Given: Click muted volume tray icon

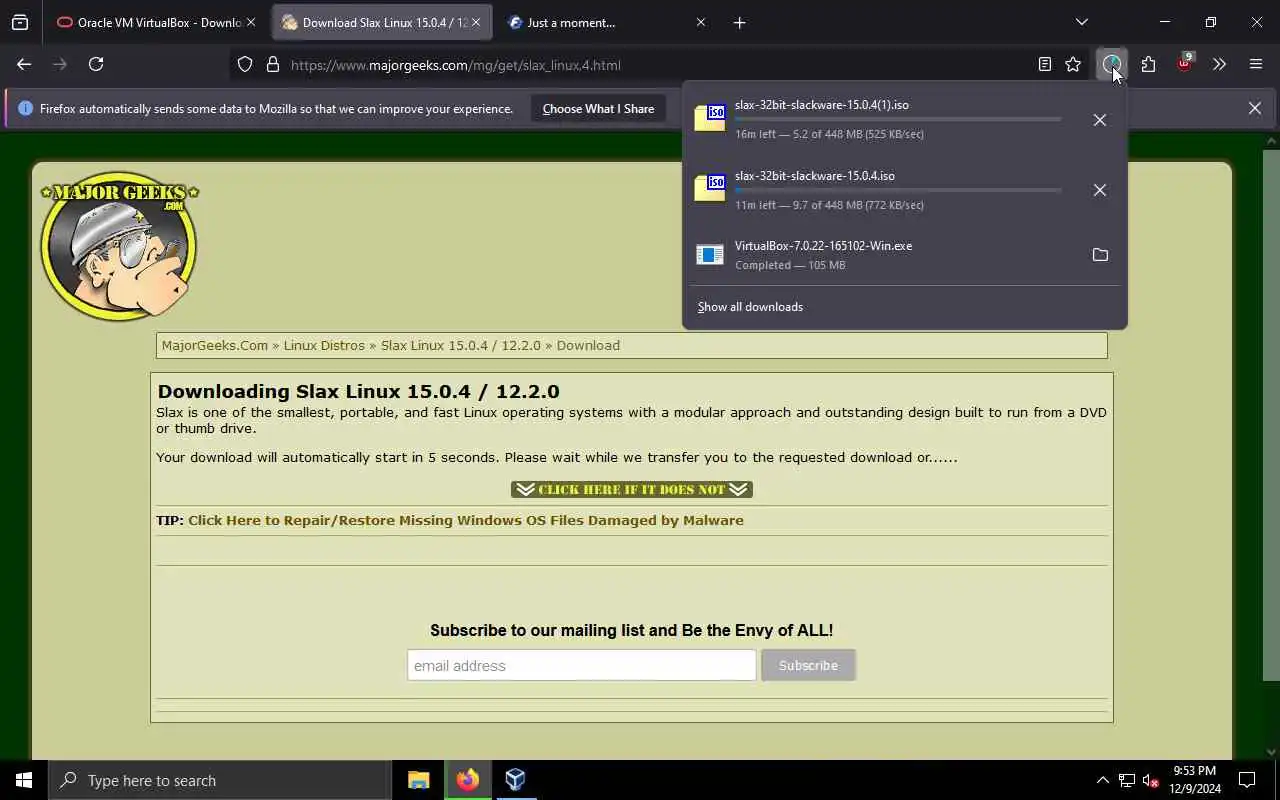Looking at the screenshot, I should coord(1151,780).
